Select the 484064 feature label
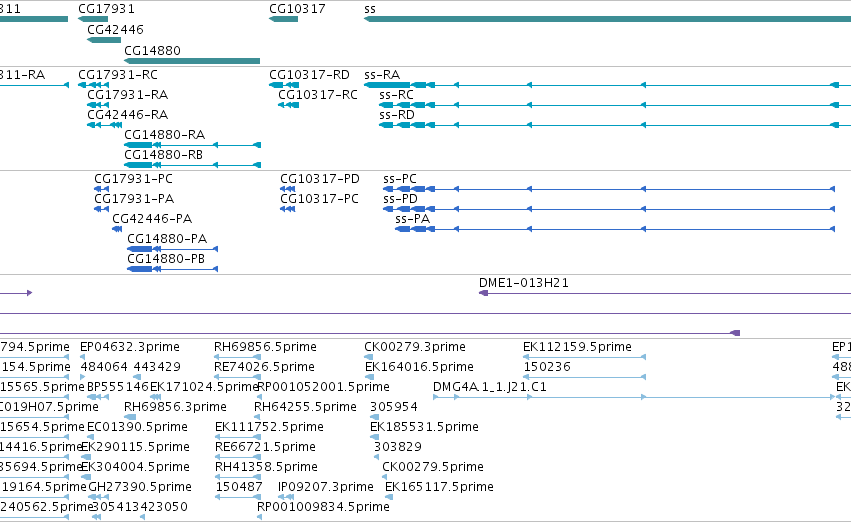 pyautogui.click(x=104, y=367)
